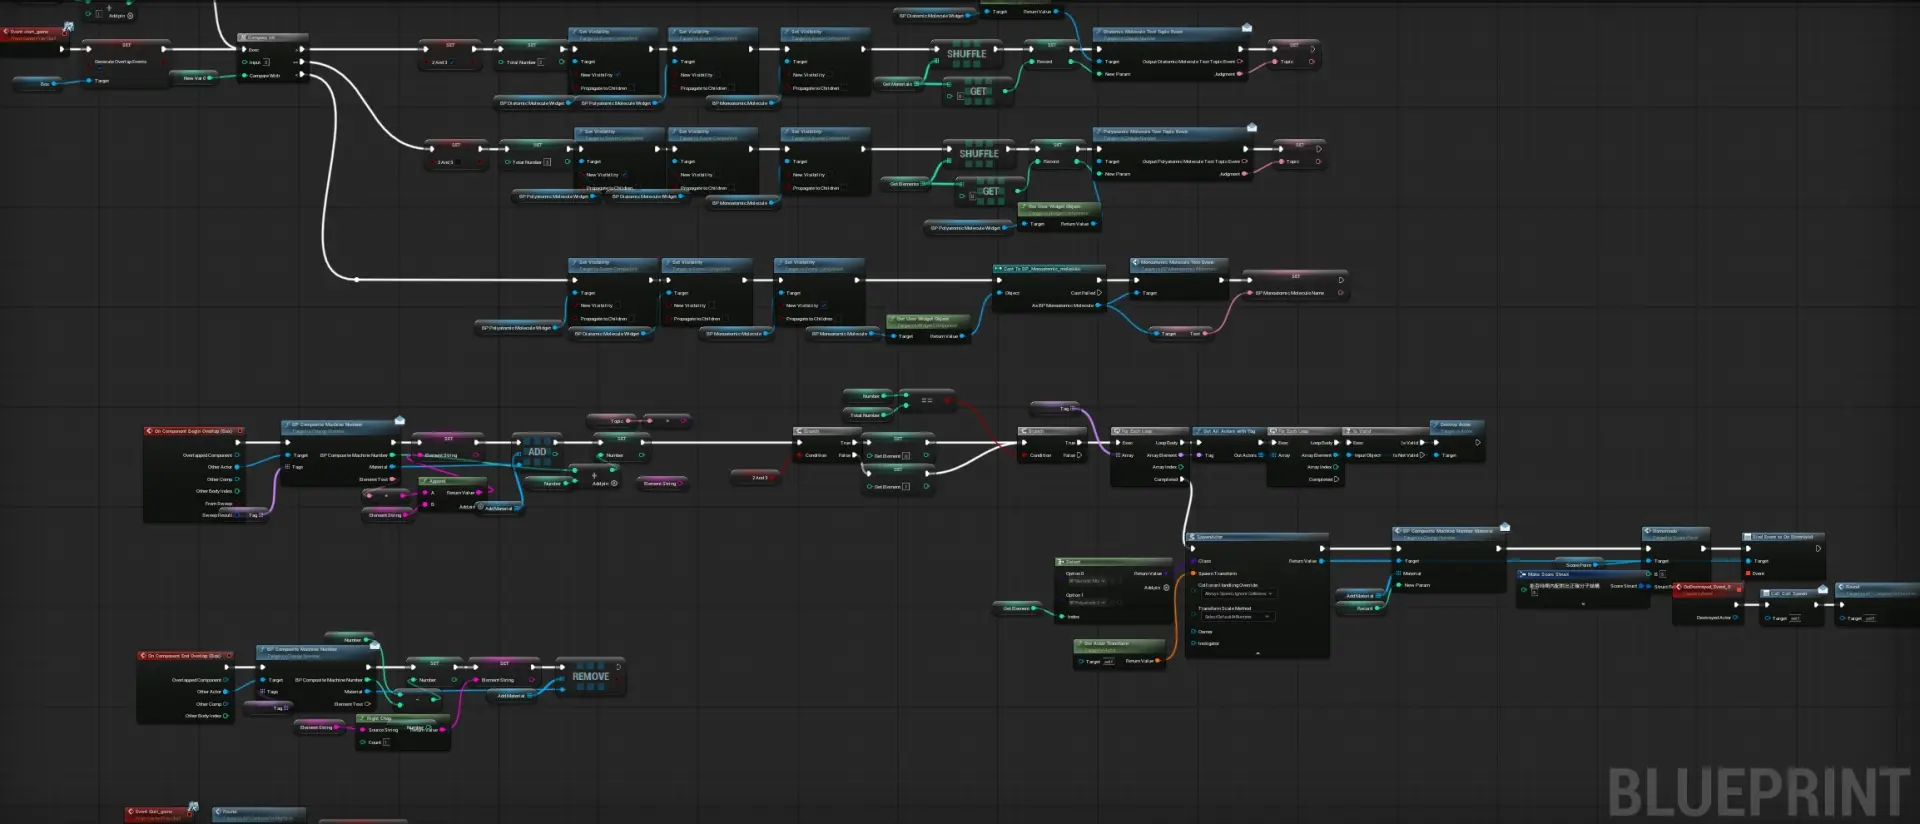Click the Add pin icon on the Append node
This screenshot has height=824, width=1920.
pyautogui.click(x=481, y=507)
